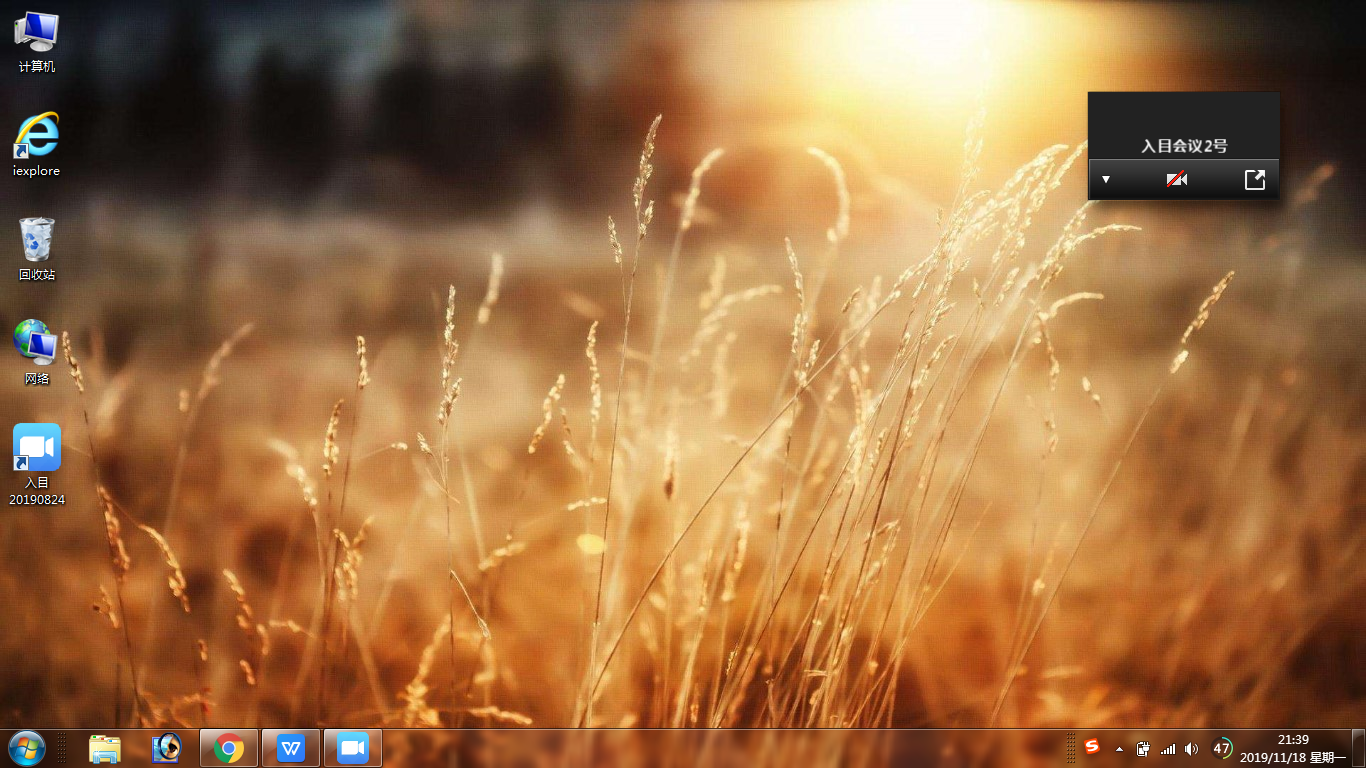Open the file explorer from the taskbar
Viewport: 1366px width, 768px height.
click(x=105, y=748)
